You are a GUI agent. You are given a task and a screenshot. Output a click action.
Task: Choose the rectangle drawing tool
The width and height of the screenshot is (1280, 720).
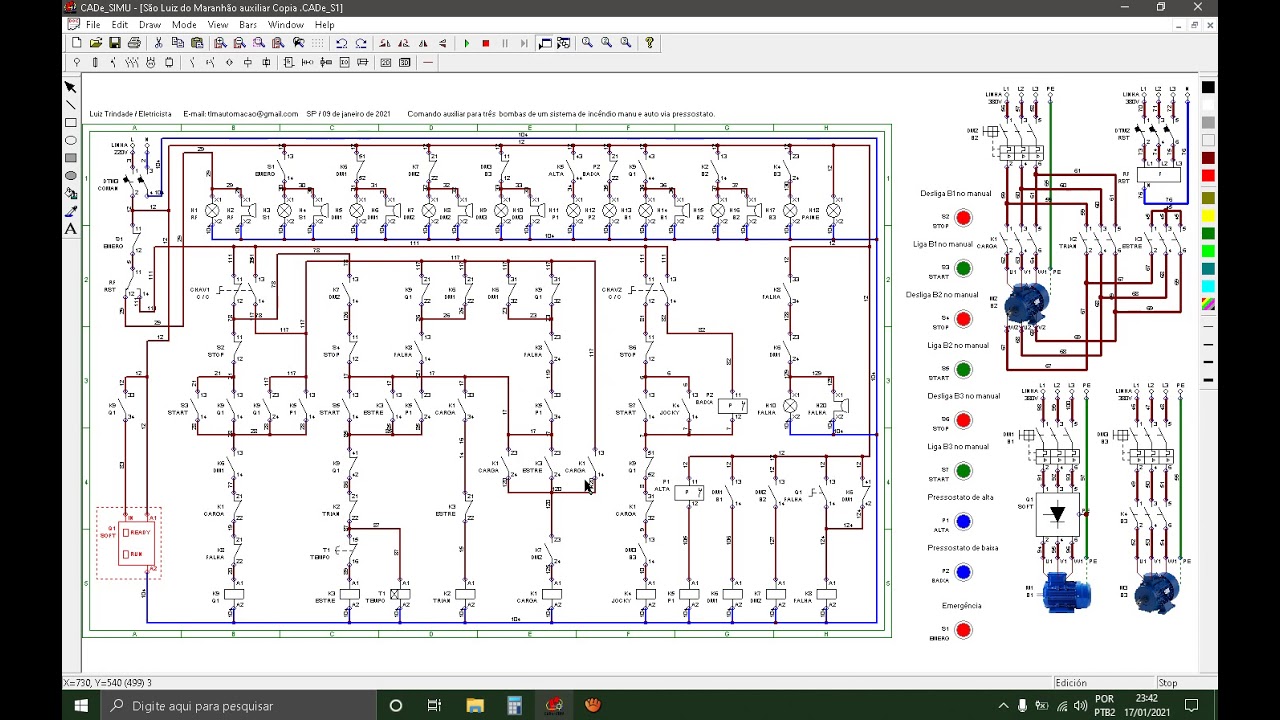[x=71, y=123]
